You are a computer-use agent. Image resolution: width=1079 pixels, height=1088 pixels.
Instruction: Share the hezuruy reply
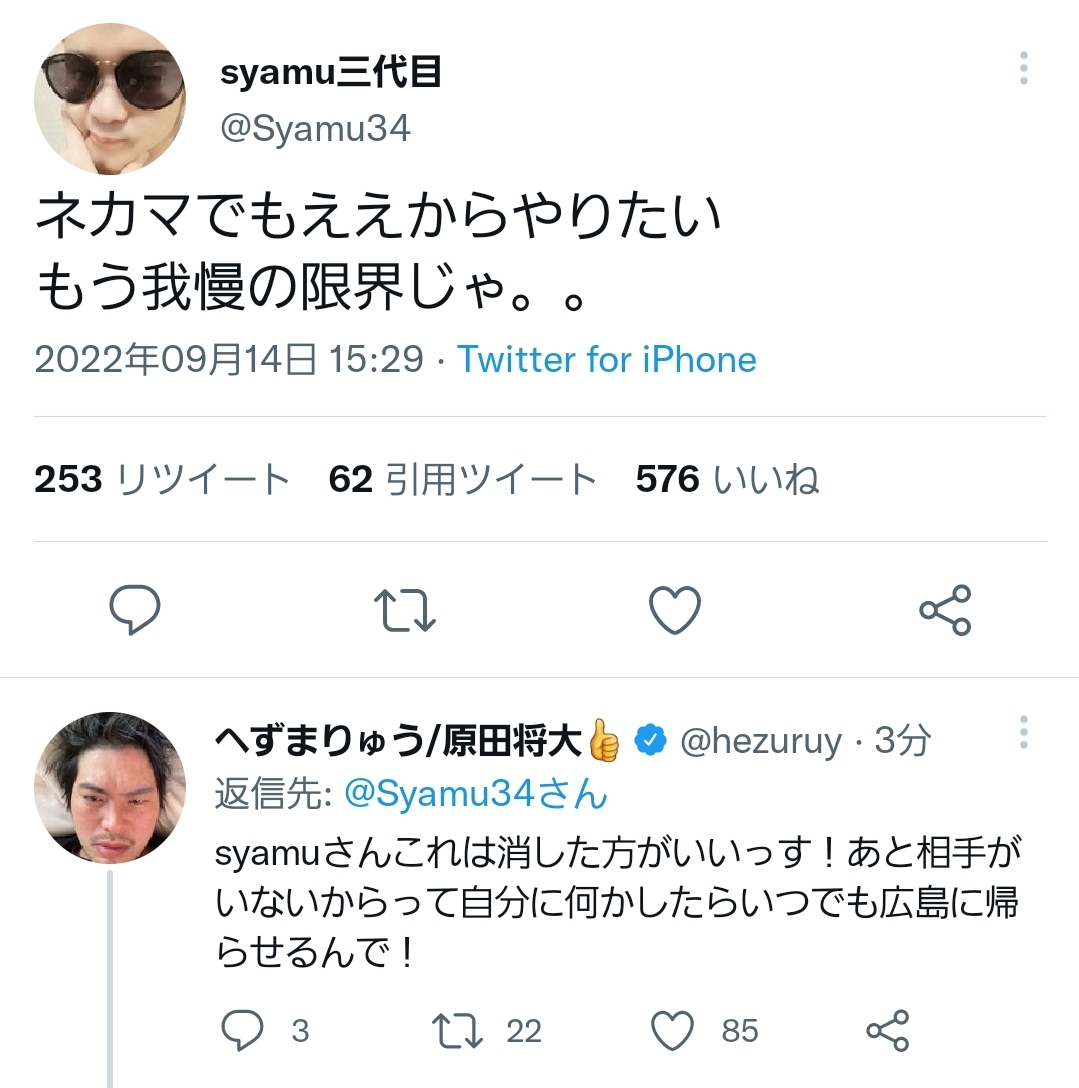(x=886, y=1030)
